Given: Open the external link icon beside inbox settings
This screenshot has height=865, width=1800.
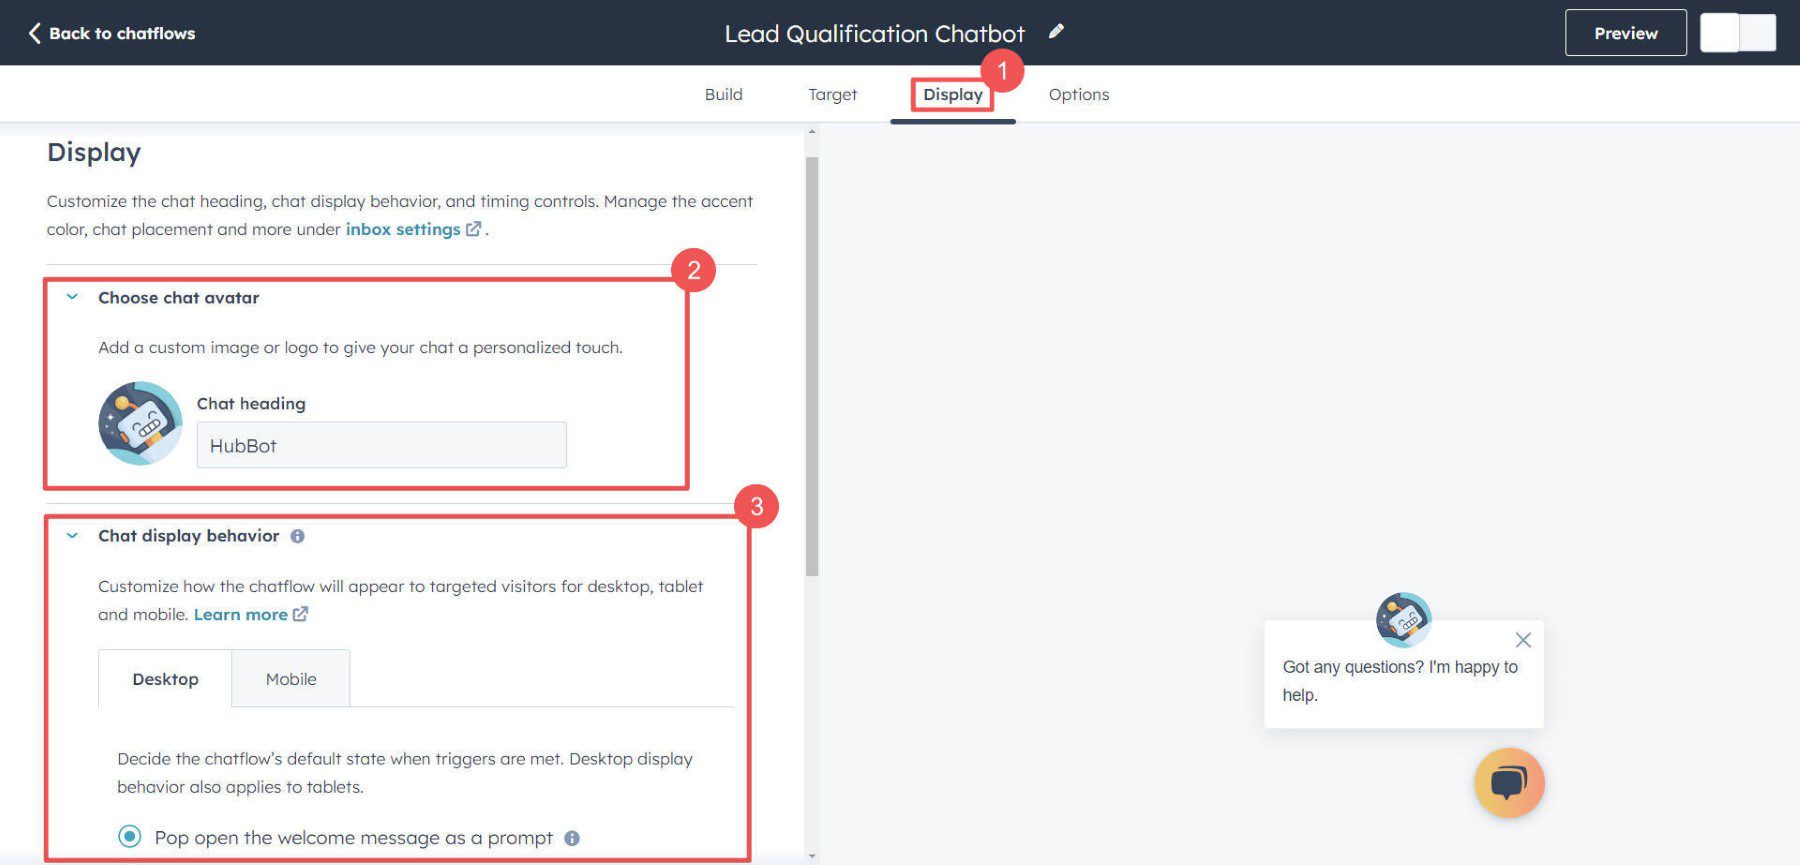Looking at the screenshot, I should [474, 229].
